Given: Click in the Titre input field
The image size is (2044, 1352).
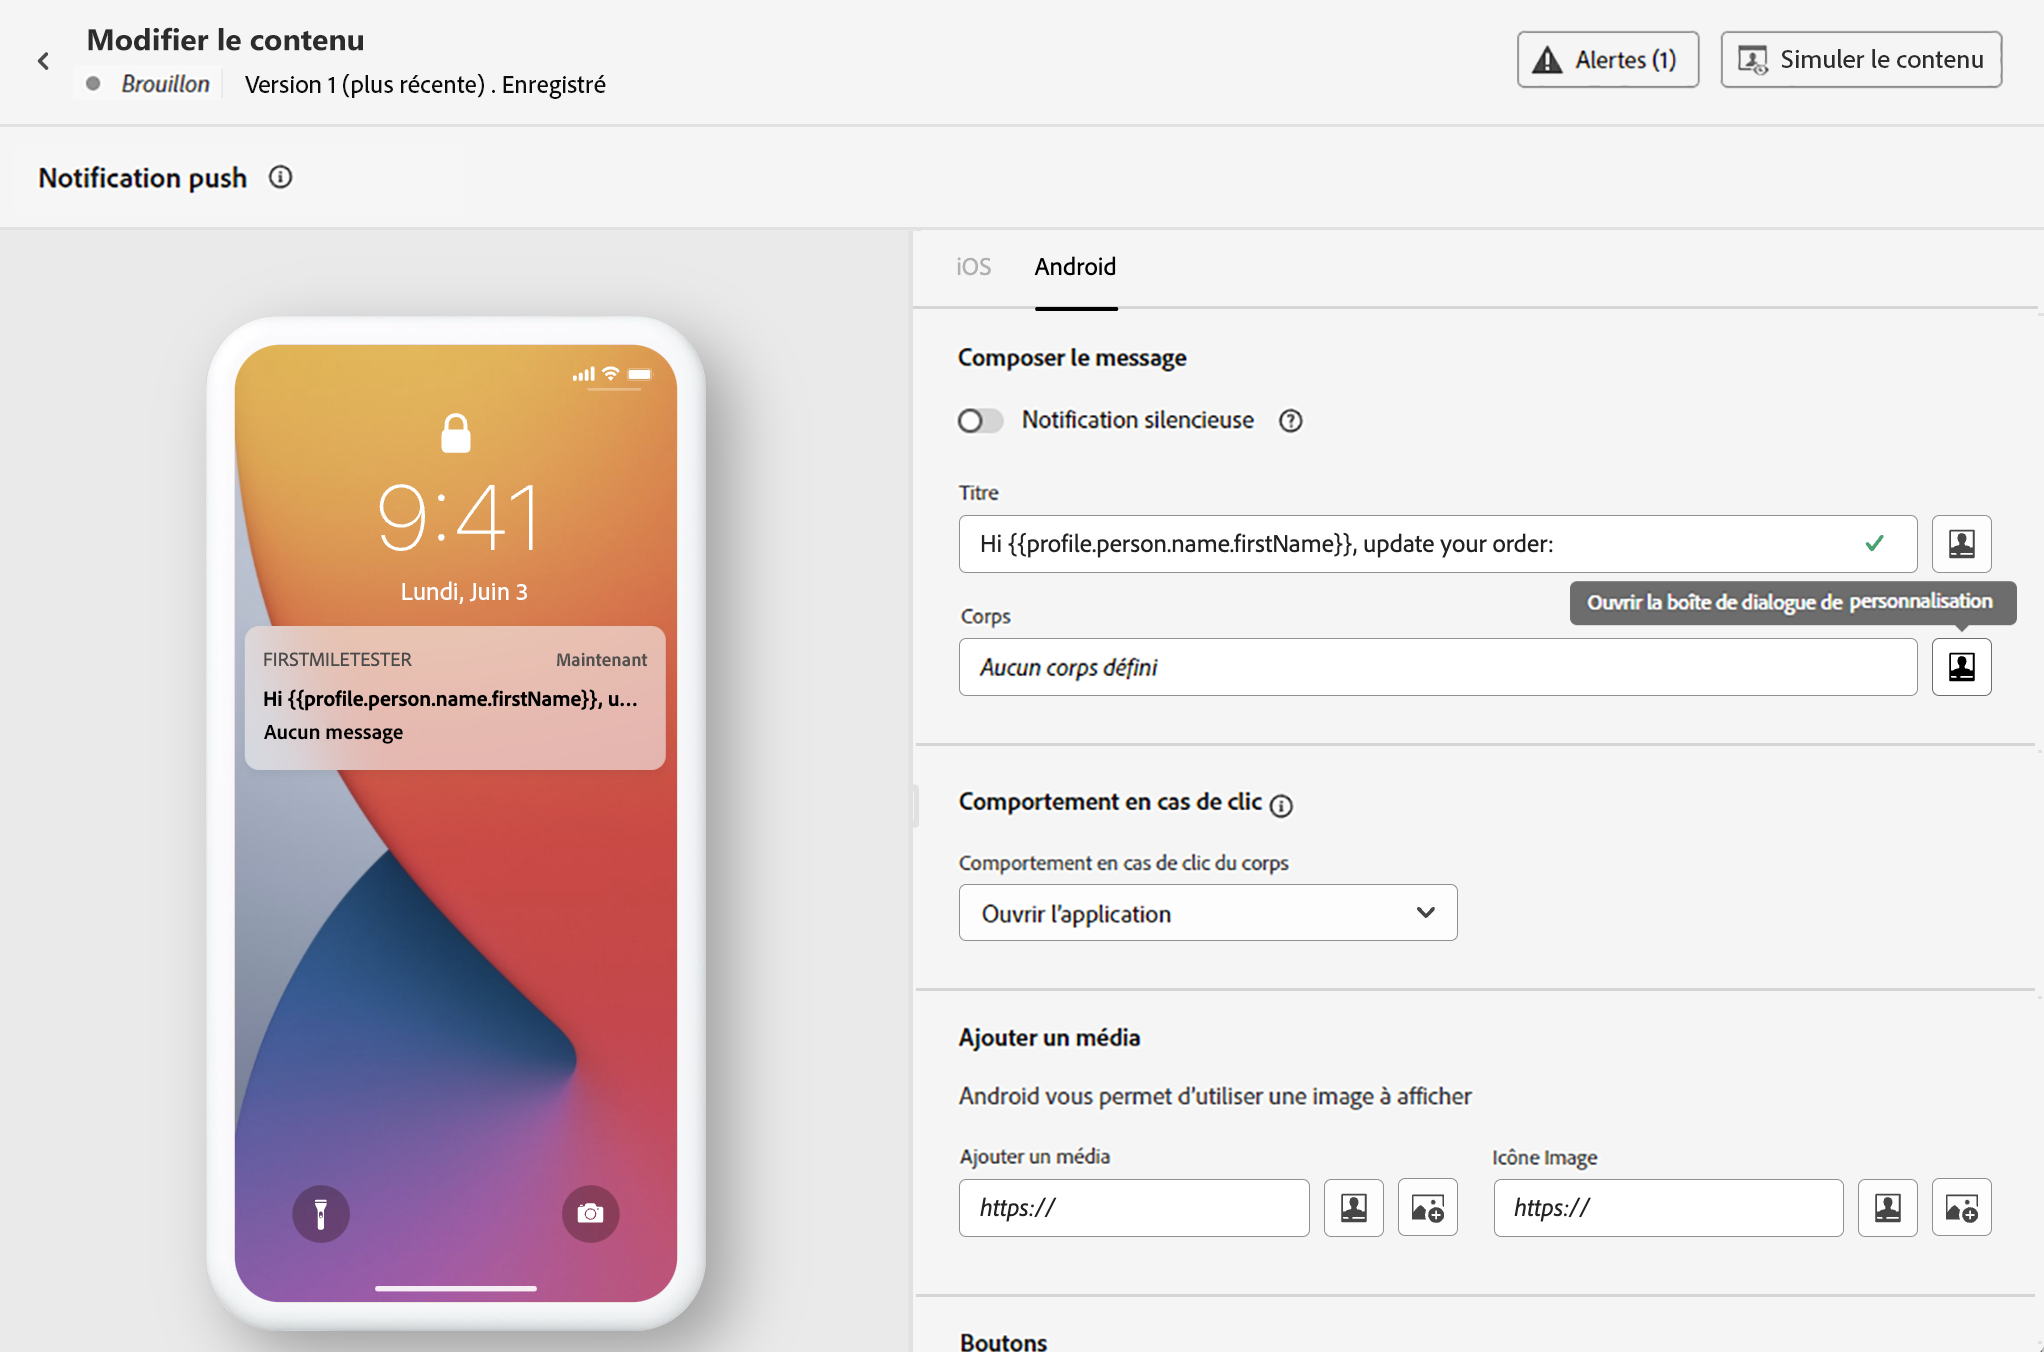Looking at the screenshot, I should pos(1400,544).
